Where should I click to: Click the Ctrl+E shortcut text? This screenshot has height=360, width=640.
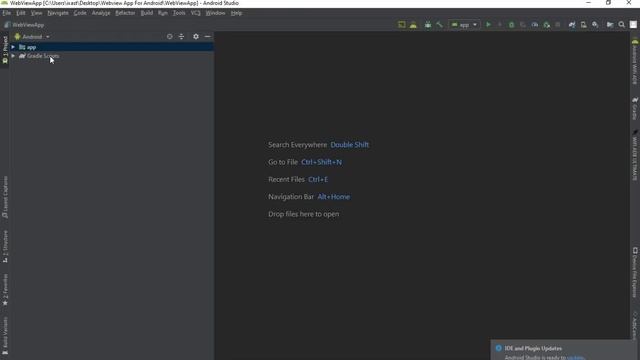pos(318,180)
